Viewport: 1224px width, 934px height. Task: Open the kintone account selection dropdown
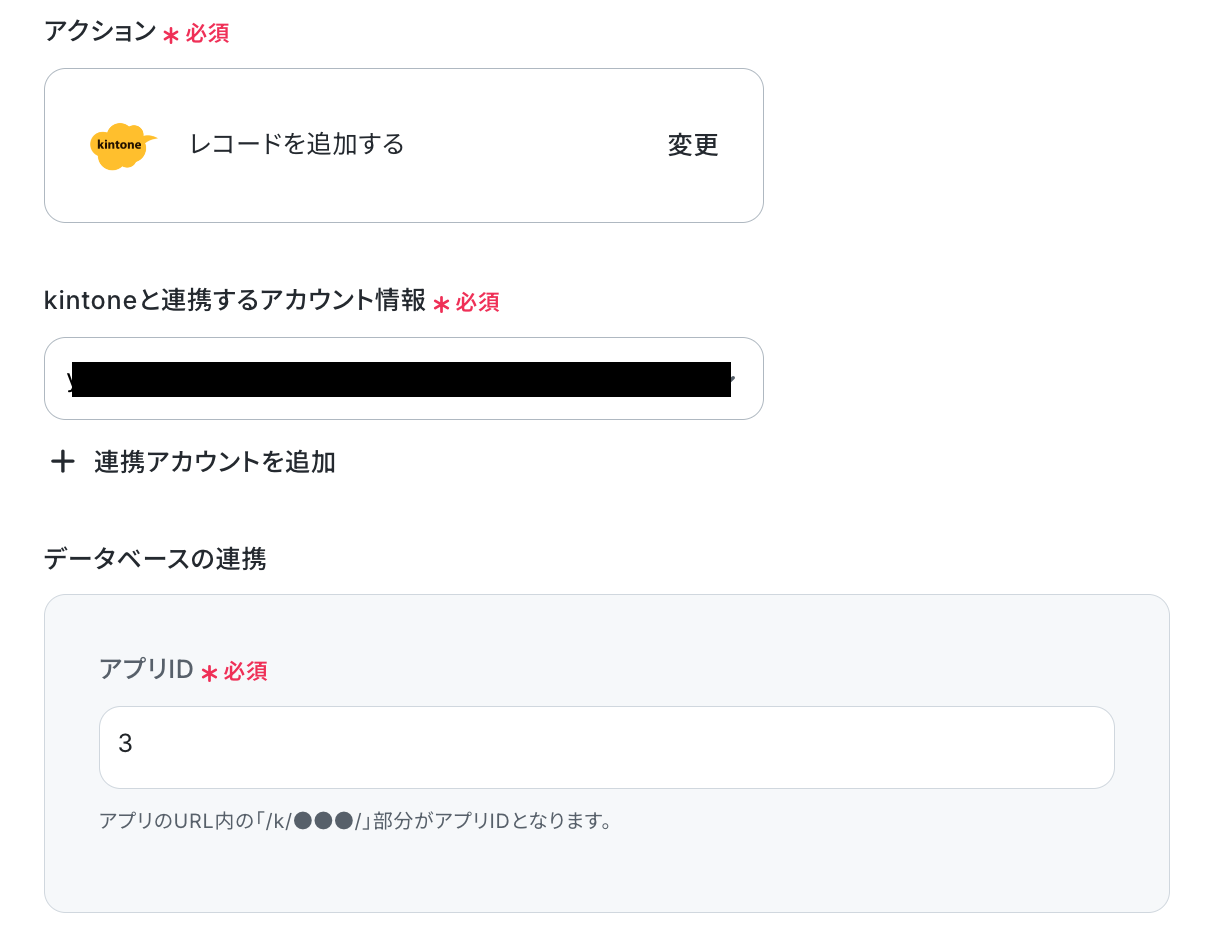(404, 378)
